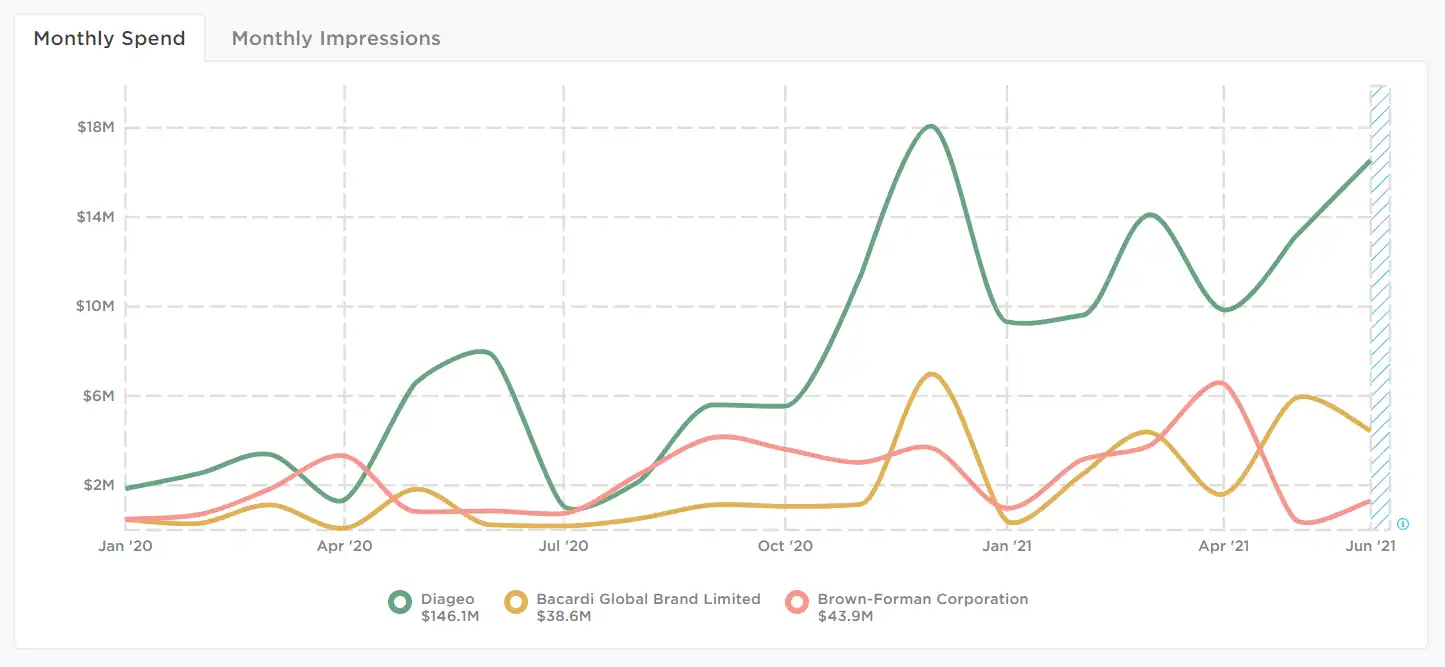
Task: Click the $10M y-axis label
Action: pyautogui.click(x=94, y=306)
